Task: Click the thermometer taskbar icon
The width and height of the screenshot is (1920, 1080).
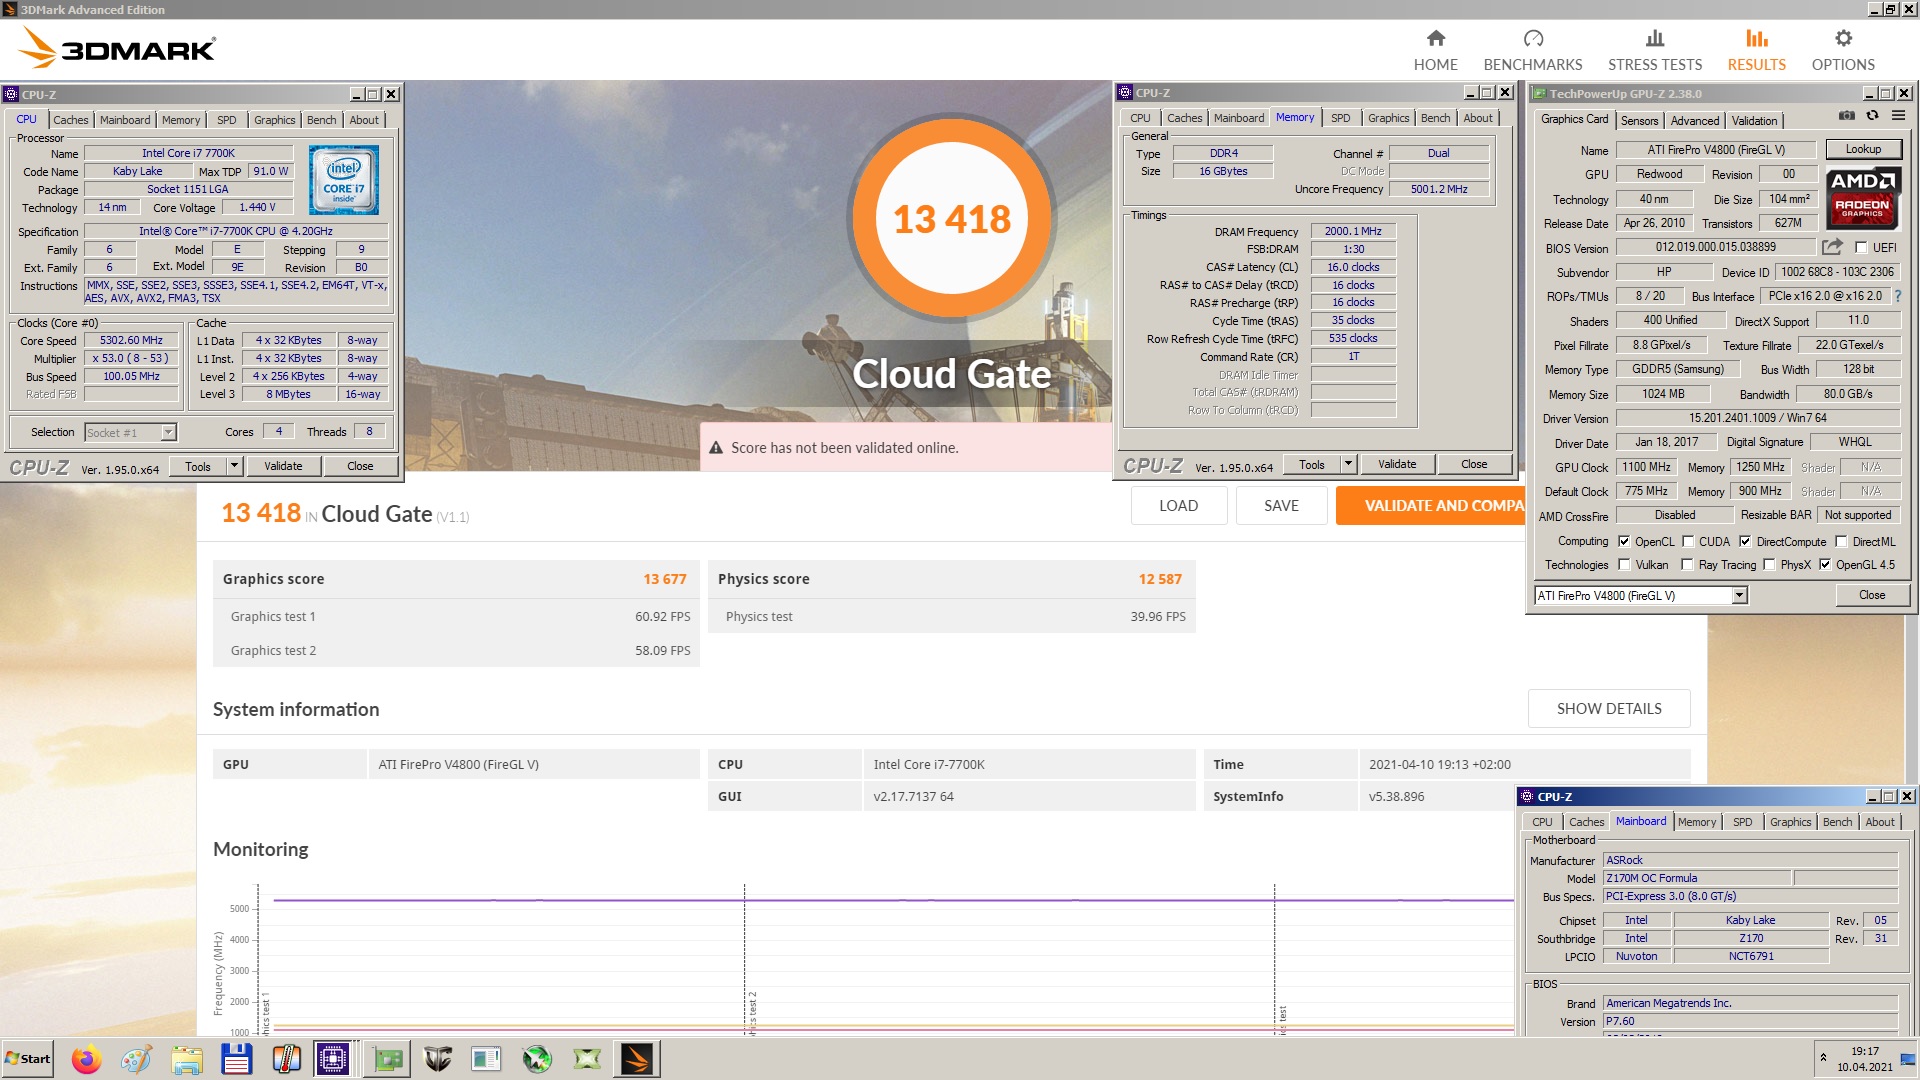Action: pyautogui.click(x=287, y=1059)
